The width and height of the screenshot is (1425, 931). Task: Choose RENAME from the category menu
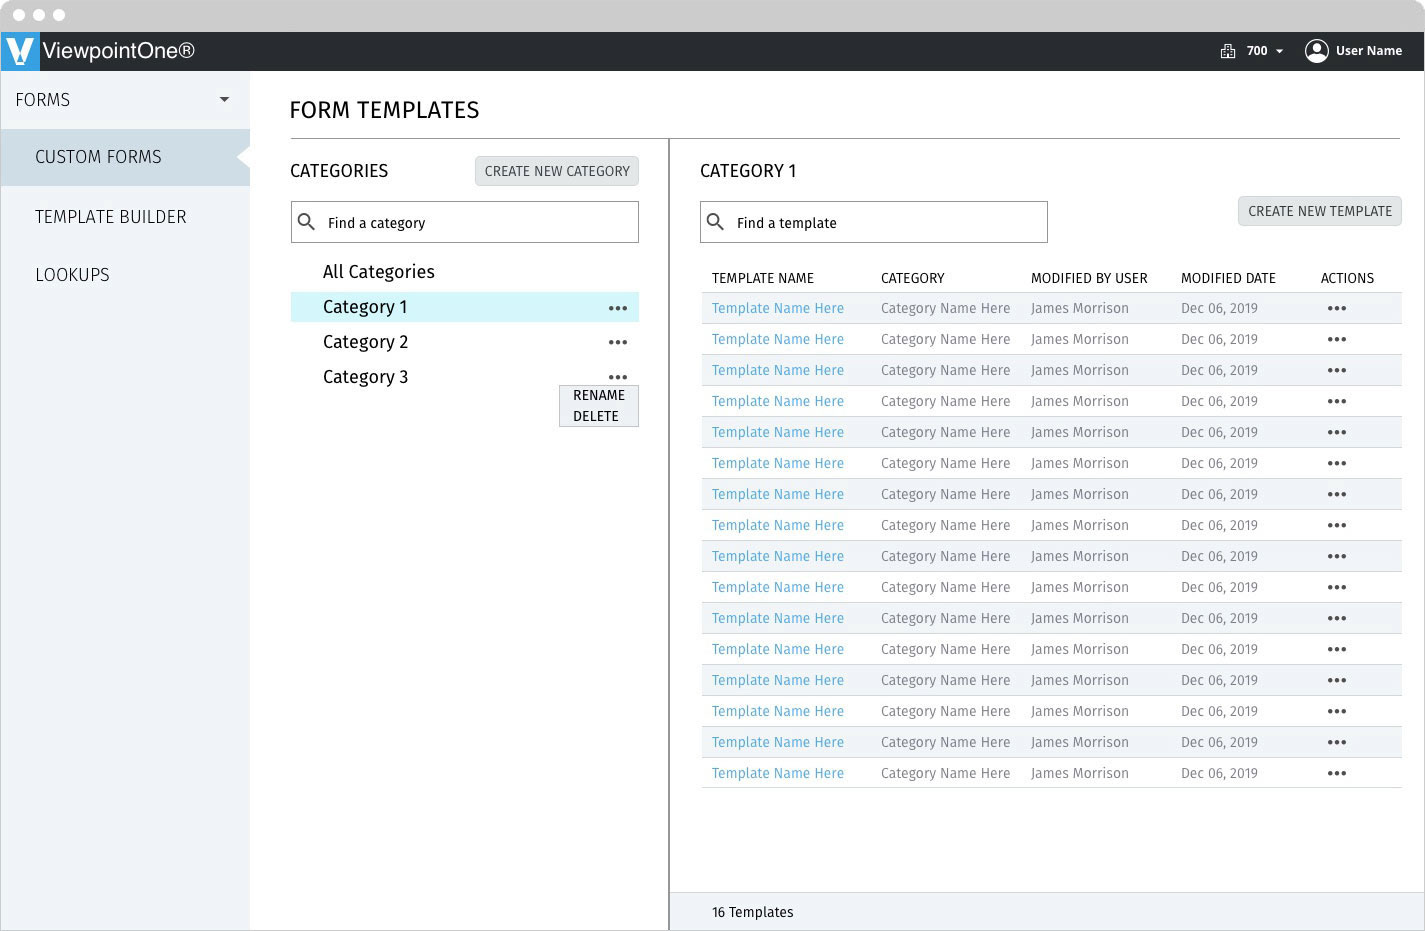pyautogui.click(x=598, y=395)
